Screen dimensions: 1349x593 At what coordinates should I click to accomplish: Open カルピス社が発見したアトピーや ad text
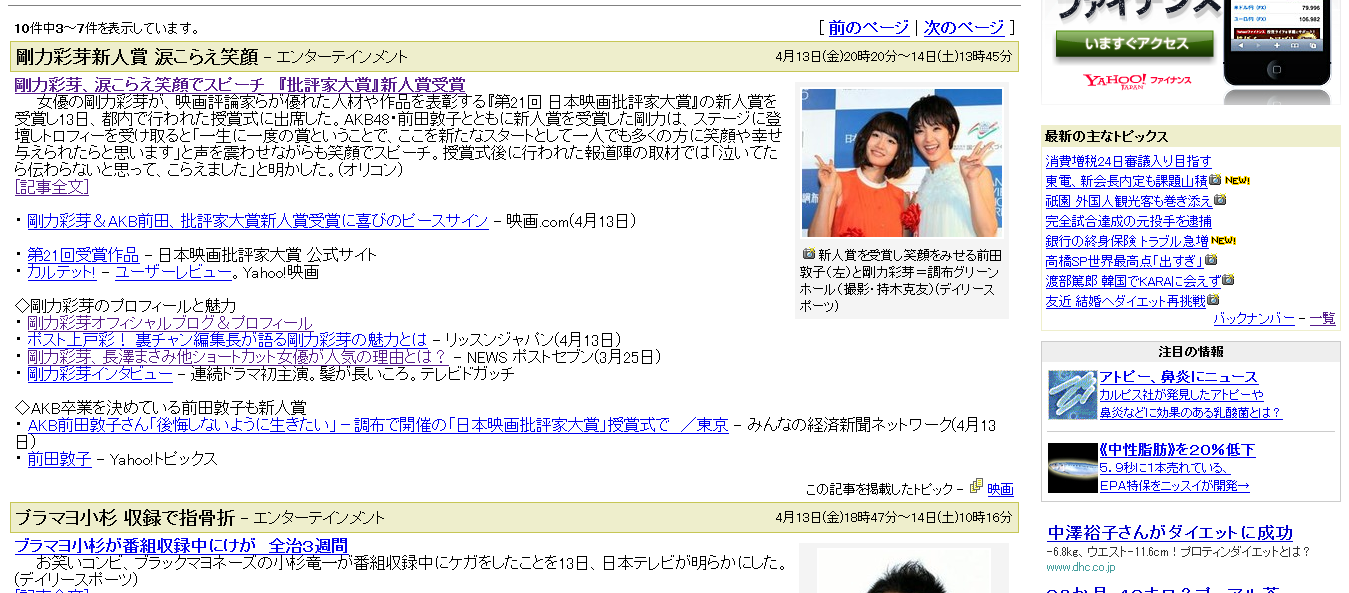[1181, 395]
